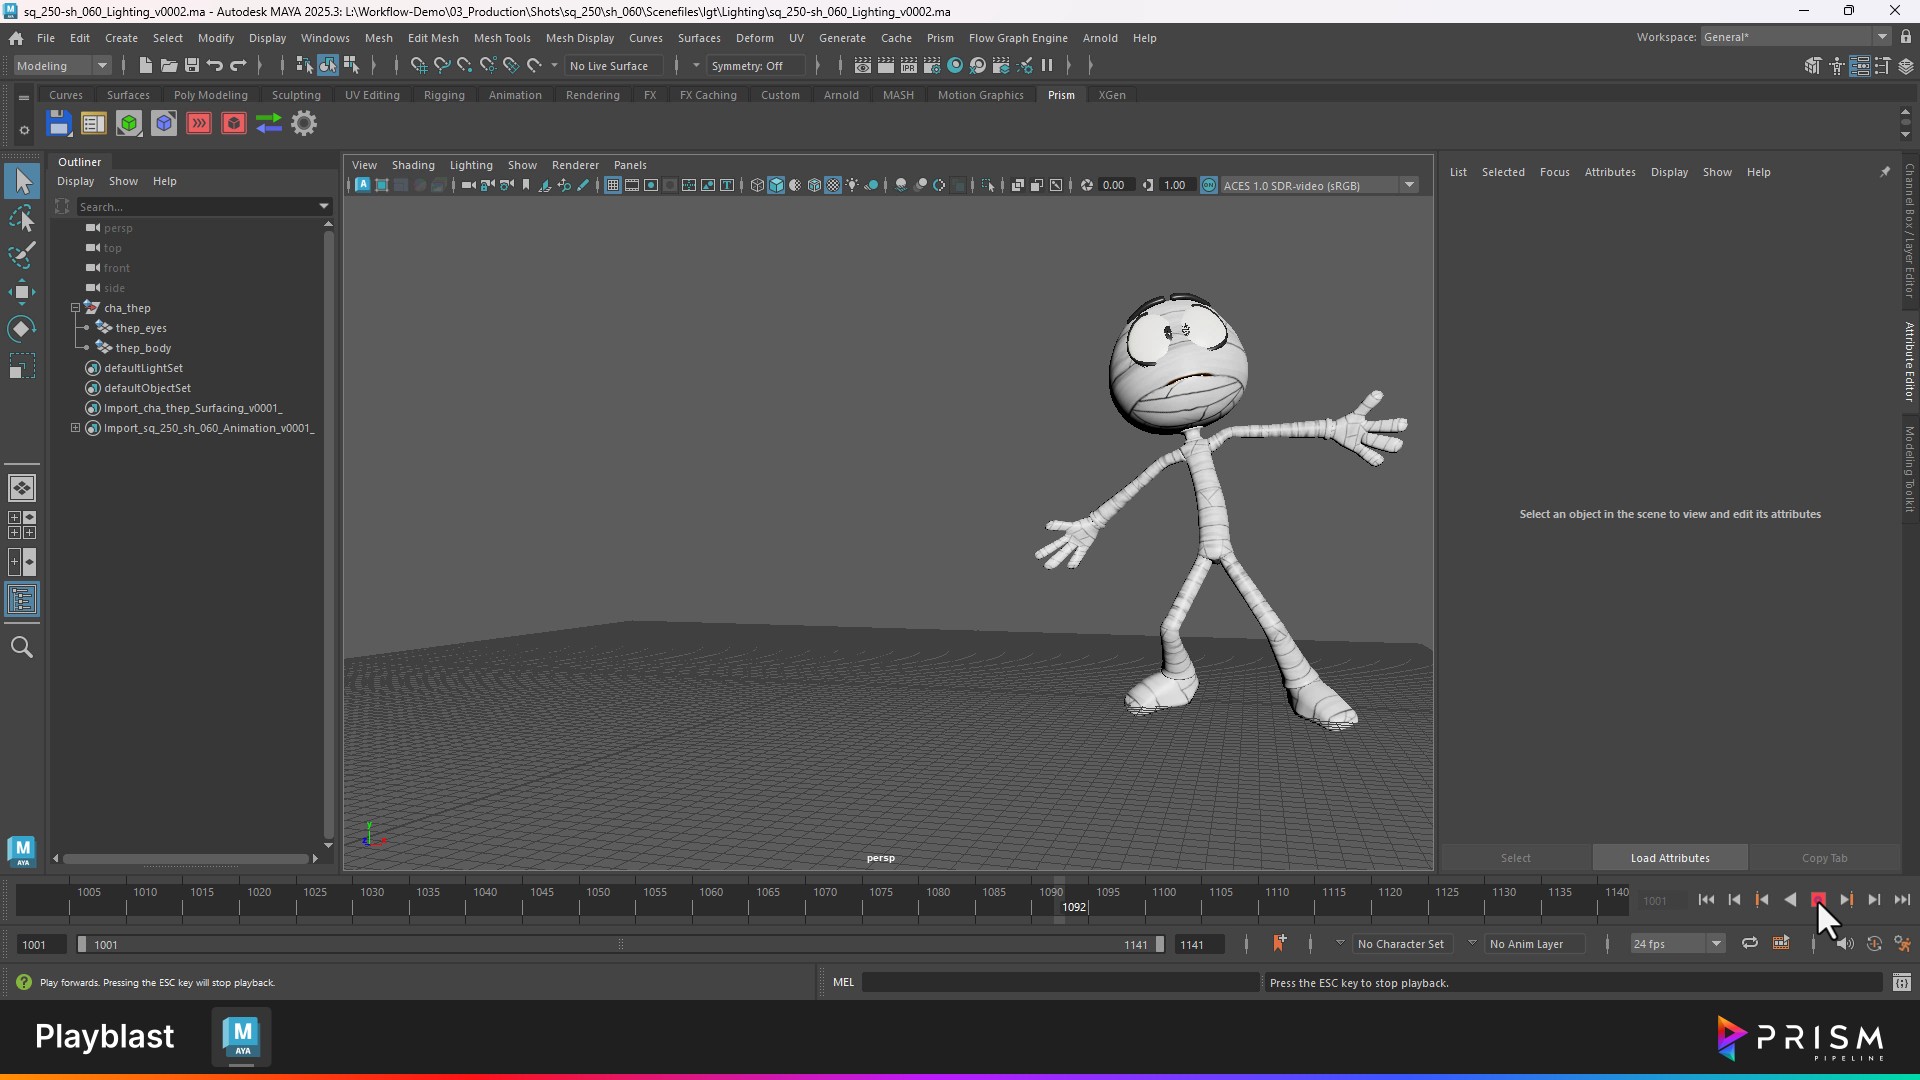Click the set bookmark icon near range slider

pos(1279,944)
